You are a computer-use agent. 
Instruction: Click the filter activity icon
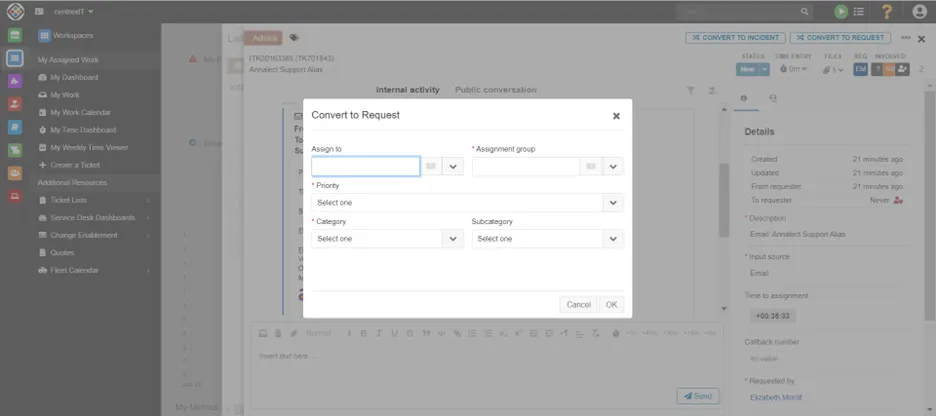click(691, 90)
